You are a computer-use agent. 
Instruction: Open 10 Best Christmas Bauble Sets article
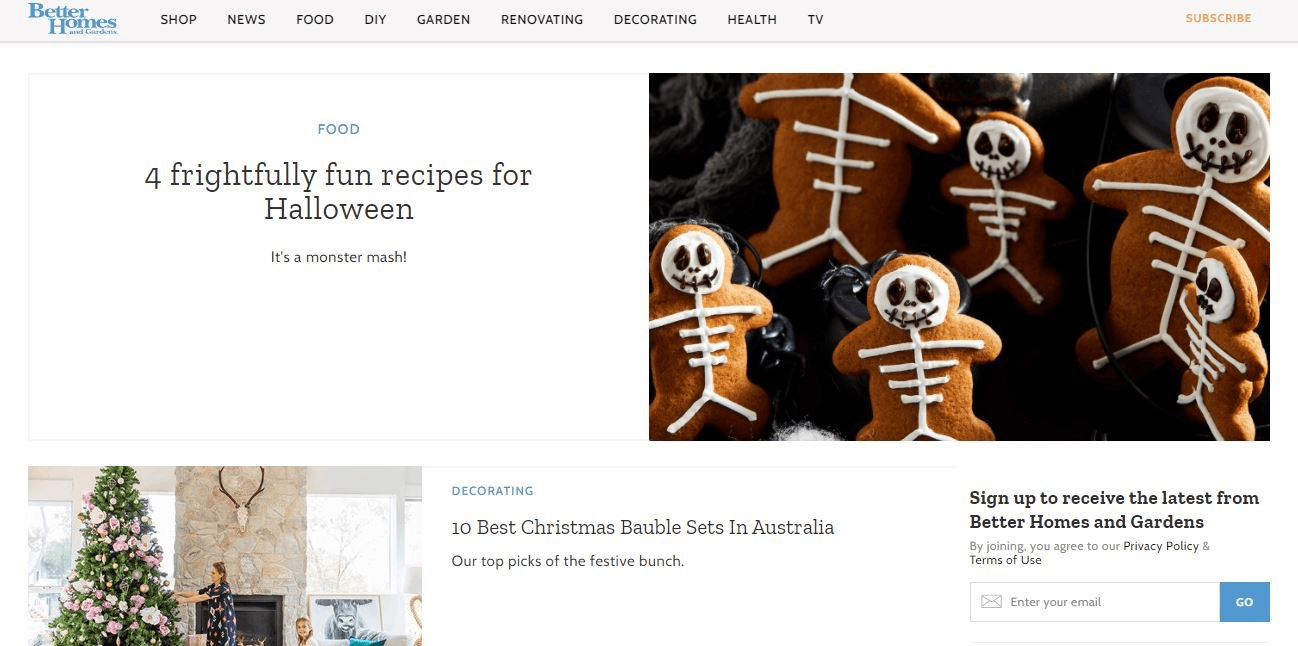642,527
